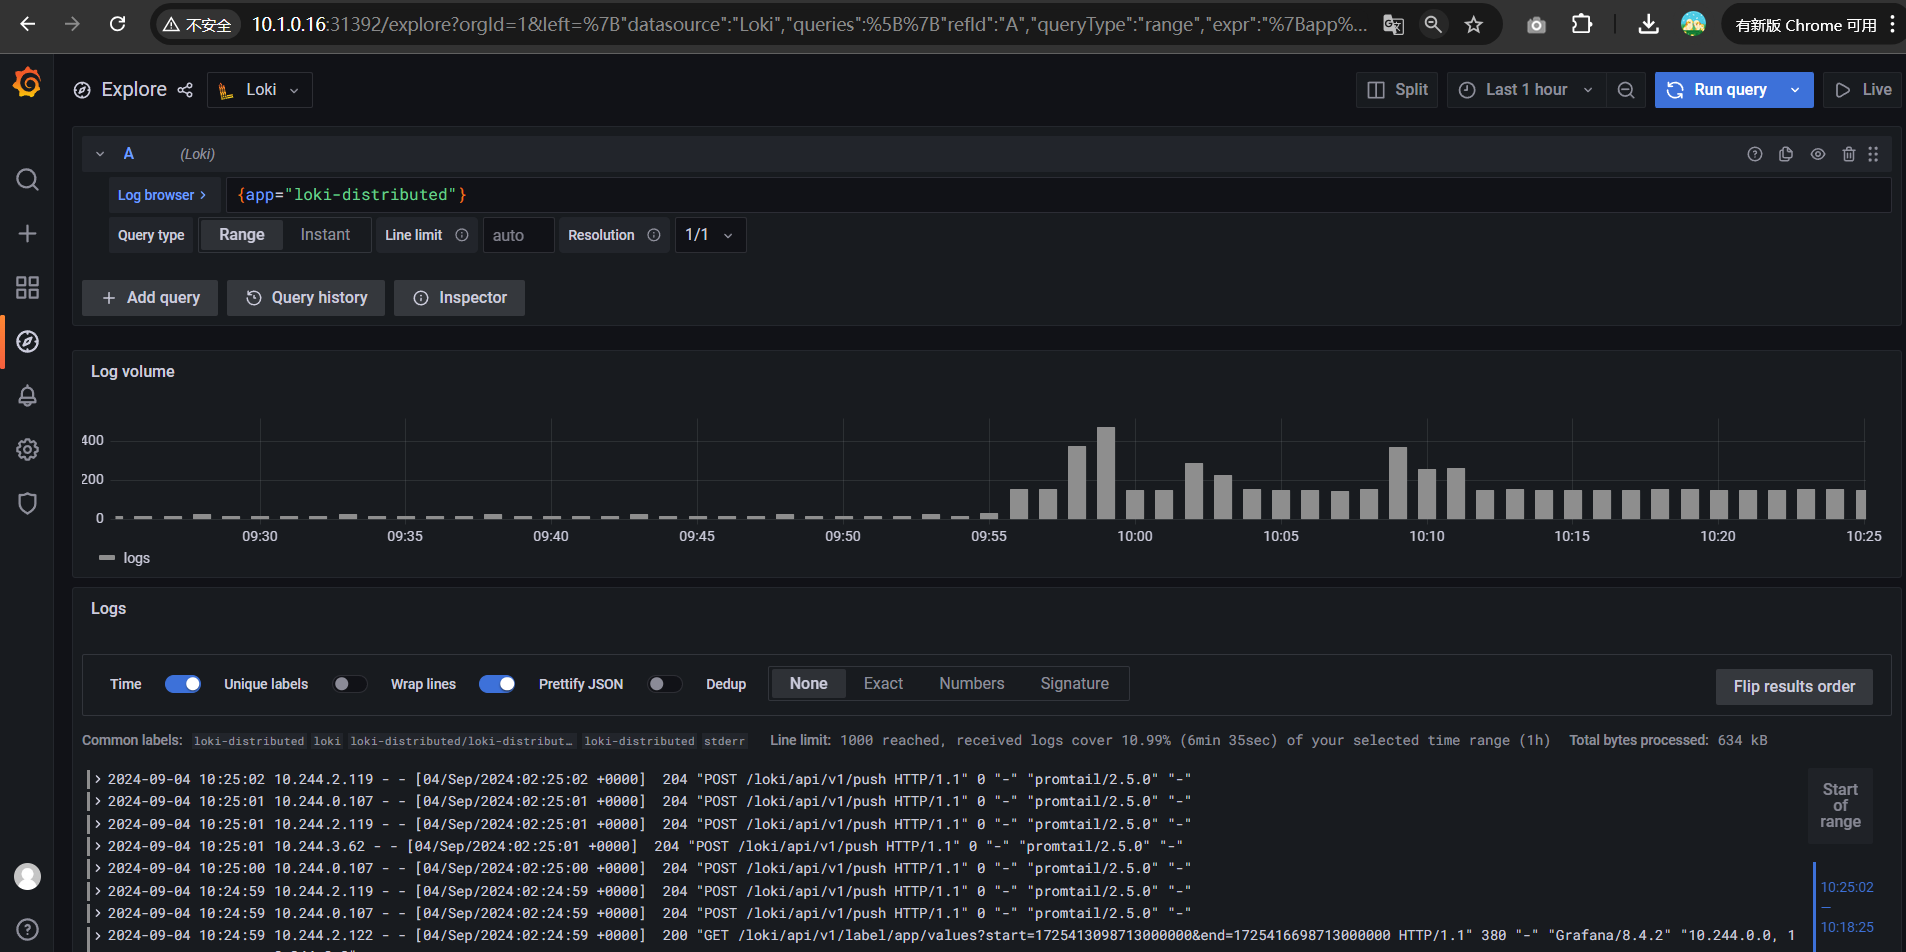This screenshot has width=1906, height=952.
Task: Select Instant query type
Action: coord(325,235)
